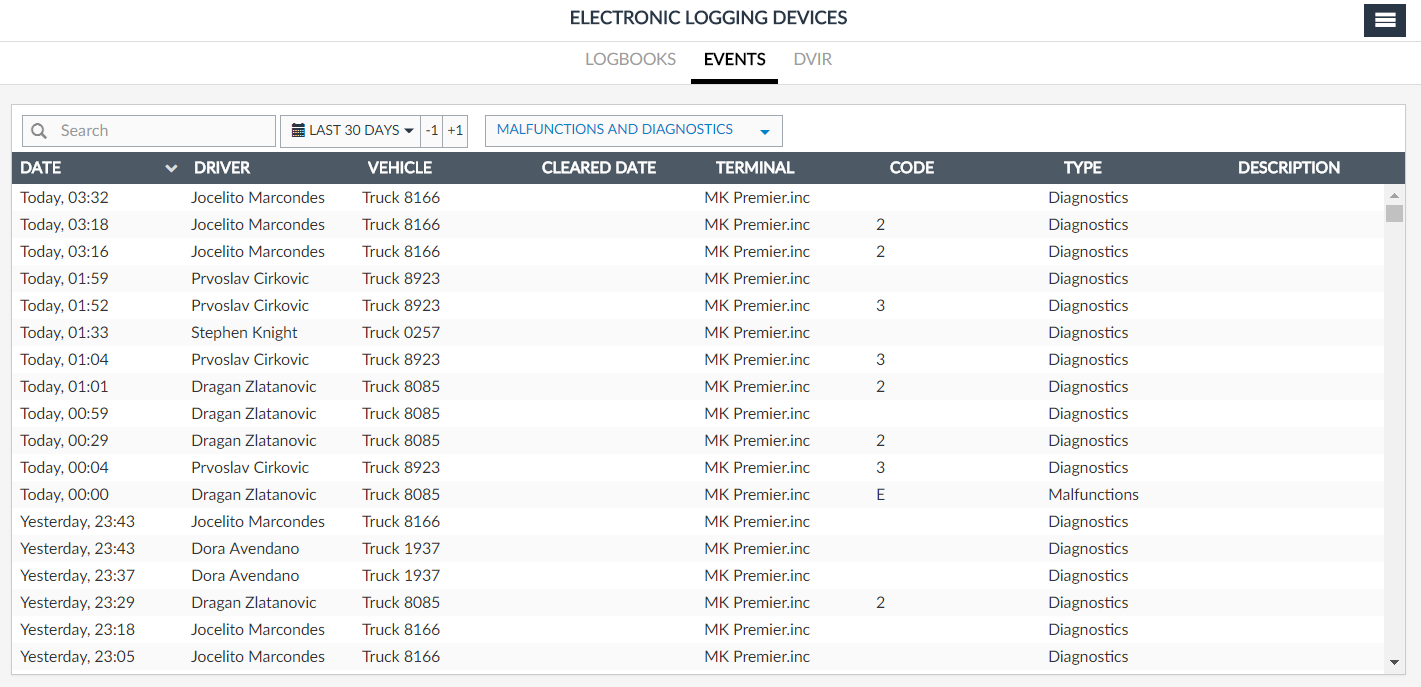Expand the Last 30 Days dropdown
The image size is (1421, 687).
click(350, 131)
